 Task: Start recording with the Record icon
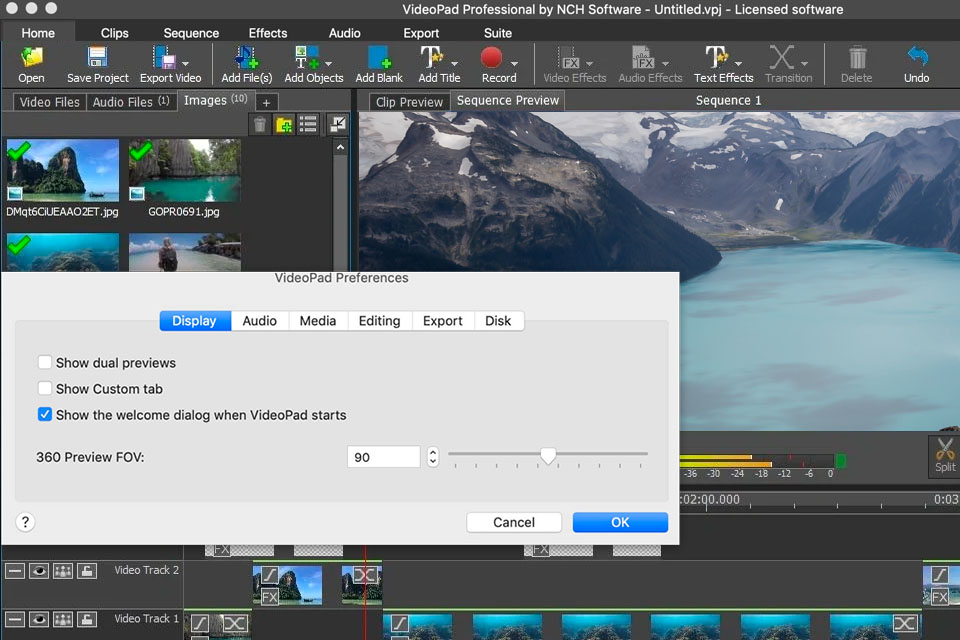click(492, 58)
